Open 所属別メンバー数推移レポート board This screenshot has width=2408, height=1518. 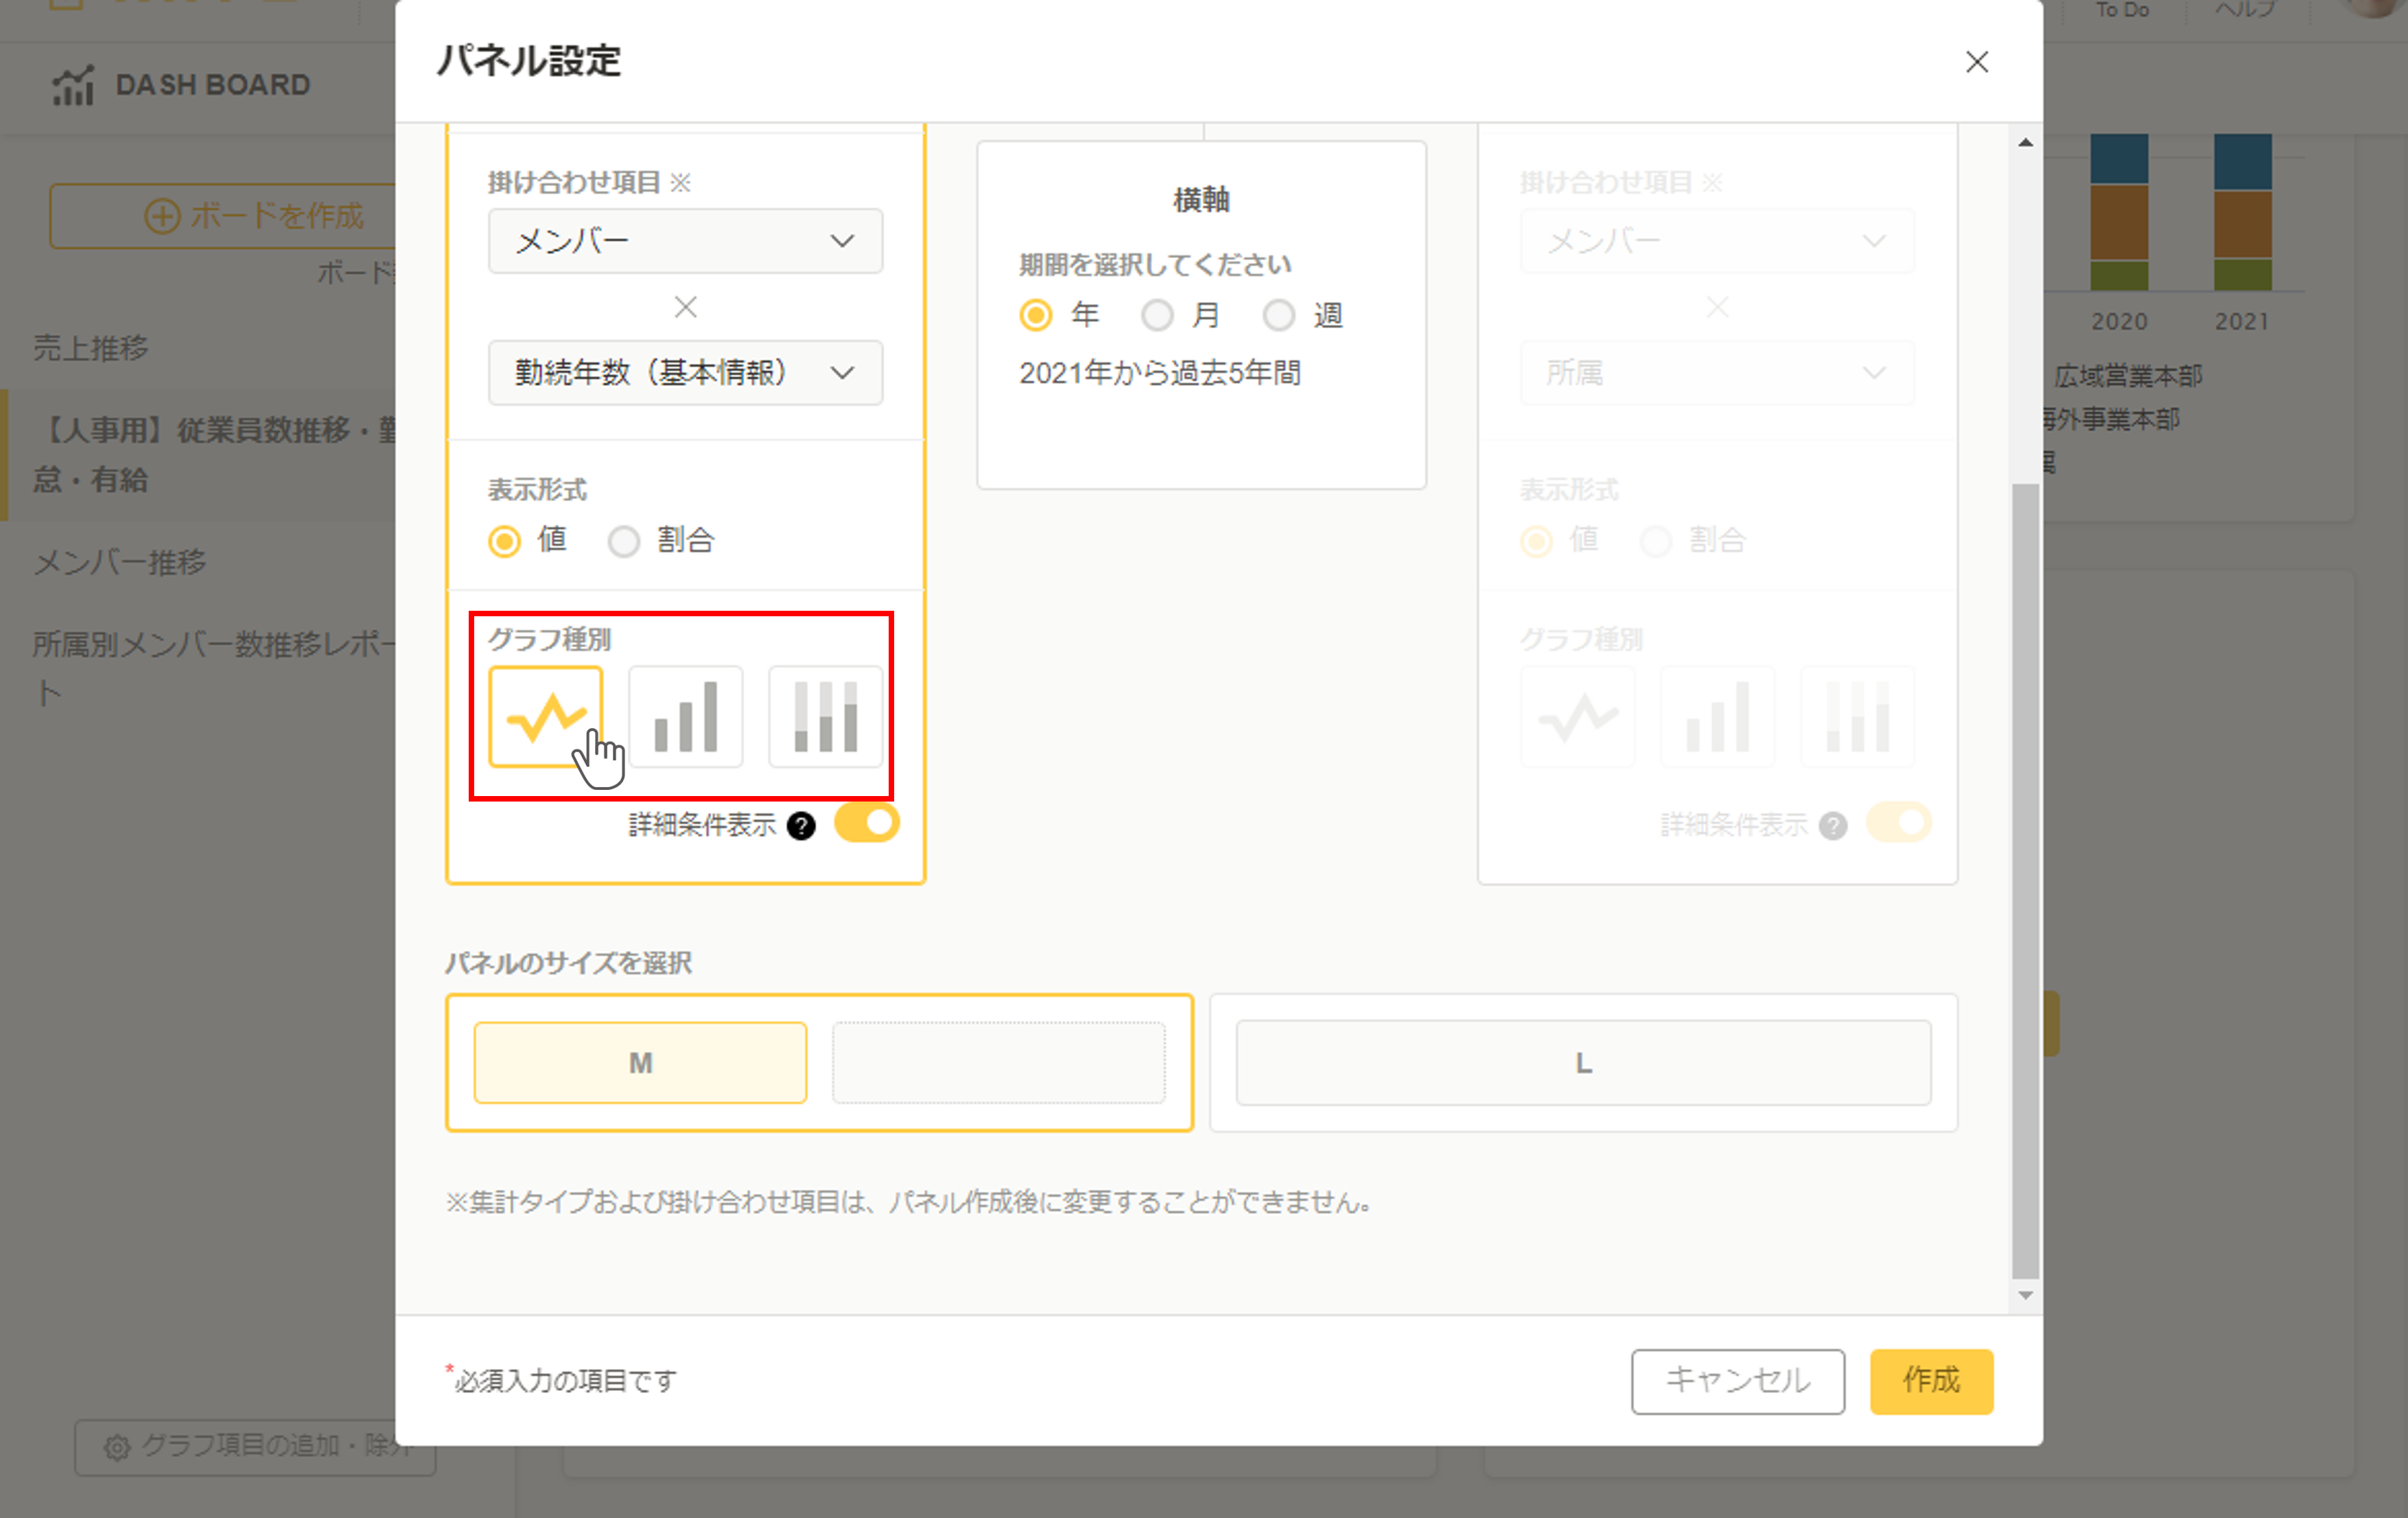click(215, 668)
